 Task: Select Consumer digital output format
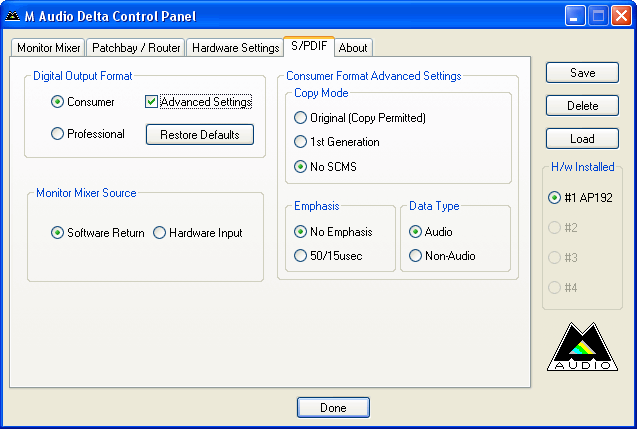[58, 102]
